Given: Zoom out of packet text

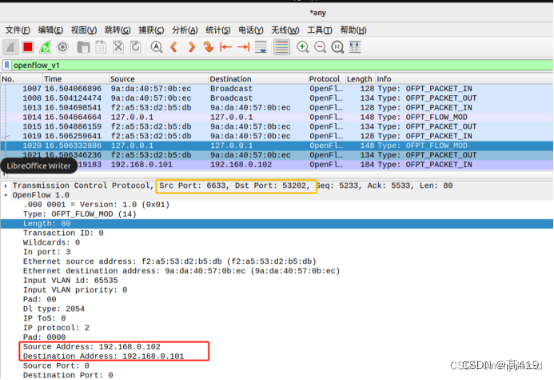Looking at the screenshot, I should (x=320, y=47).
